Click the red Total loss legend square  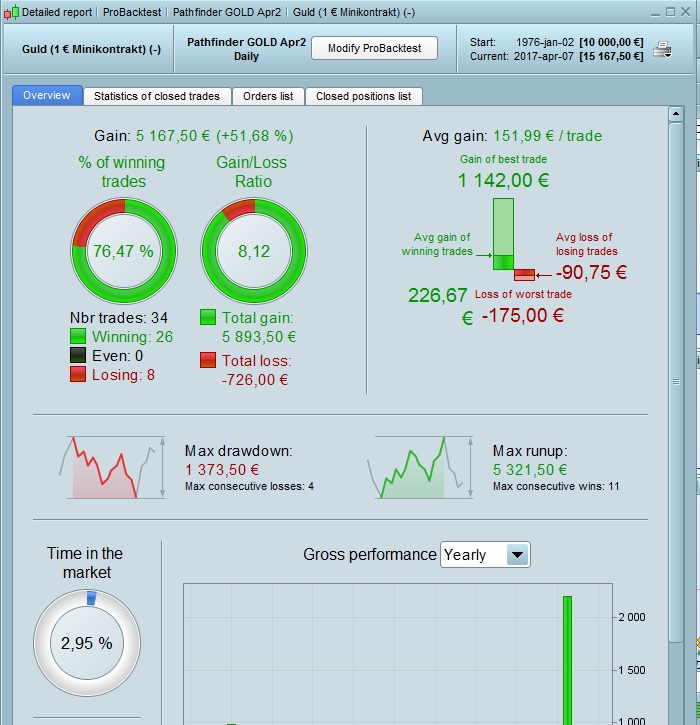[208, 360]
